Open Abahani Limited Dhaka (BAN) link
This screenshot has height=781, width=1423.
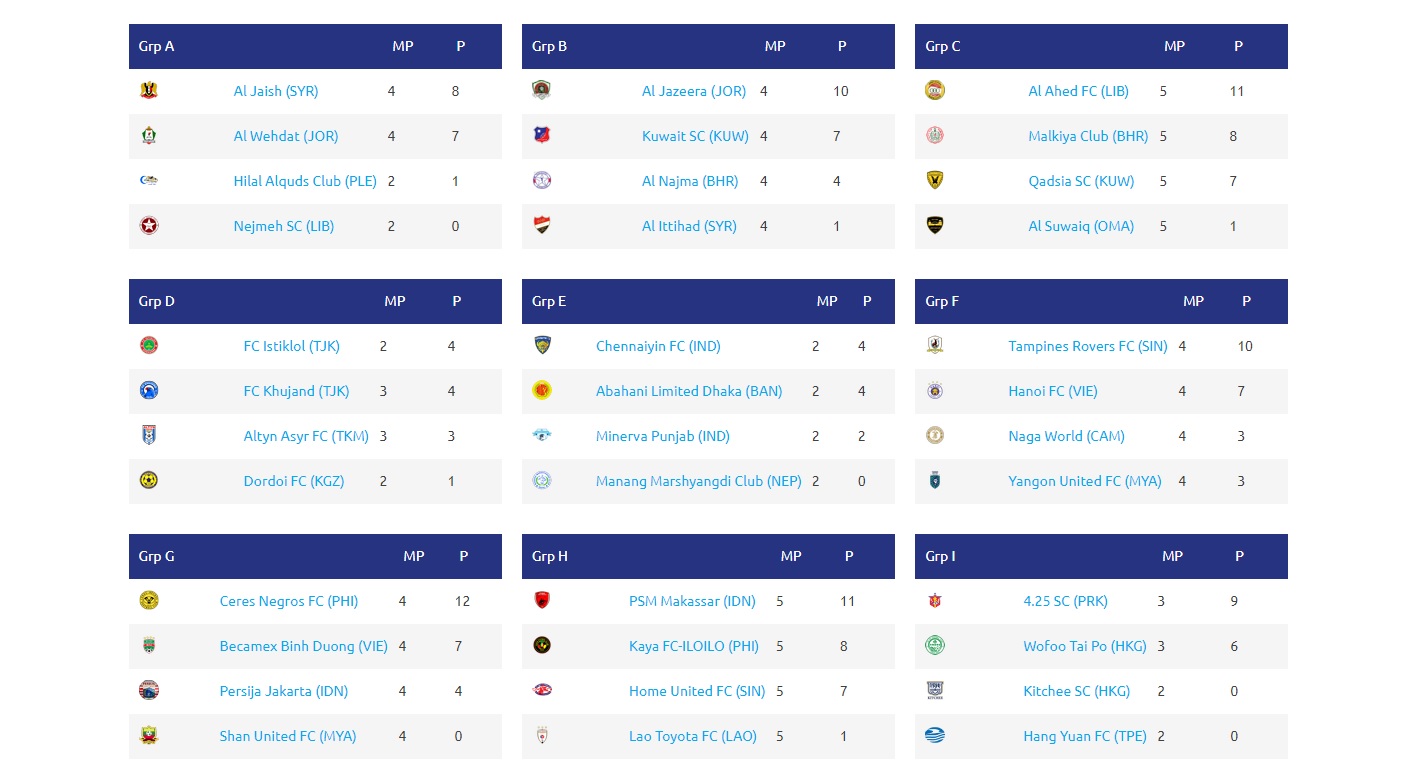tap(689, 391)
